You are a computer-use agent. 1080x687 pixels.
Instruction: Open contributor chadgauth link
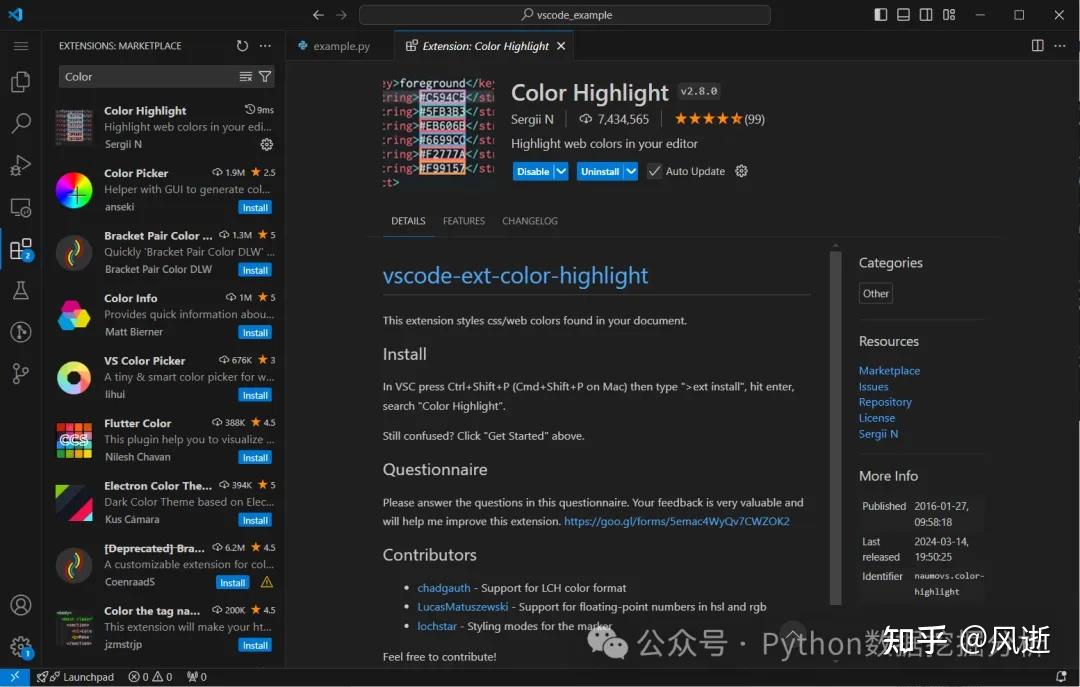tap(444, 588)
